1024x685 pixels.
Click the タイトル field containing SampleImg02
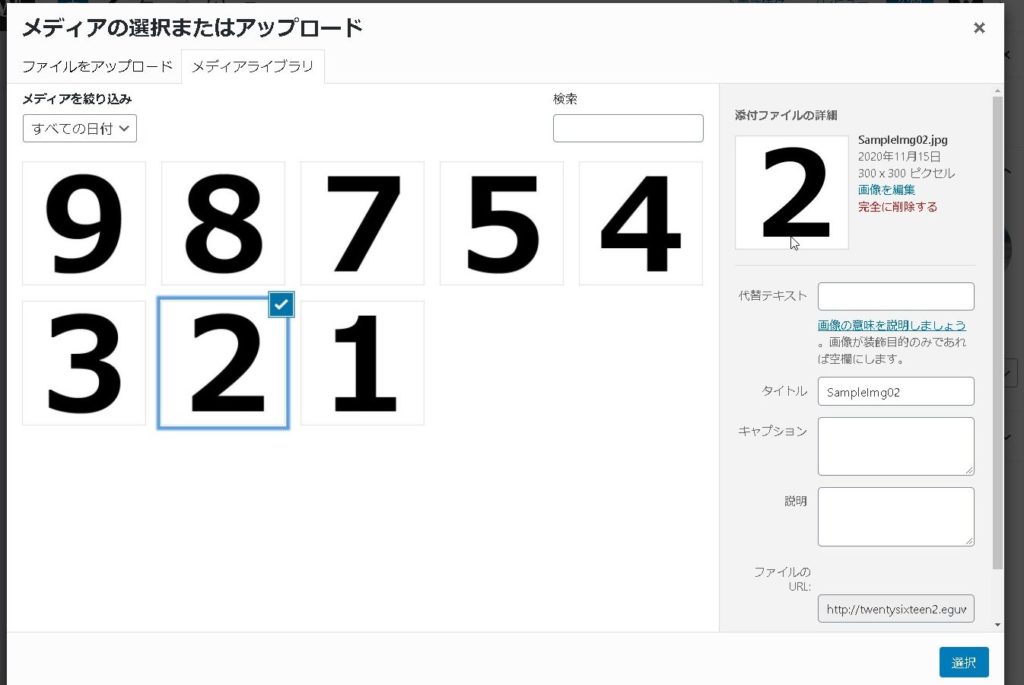pos(895,392)
